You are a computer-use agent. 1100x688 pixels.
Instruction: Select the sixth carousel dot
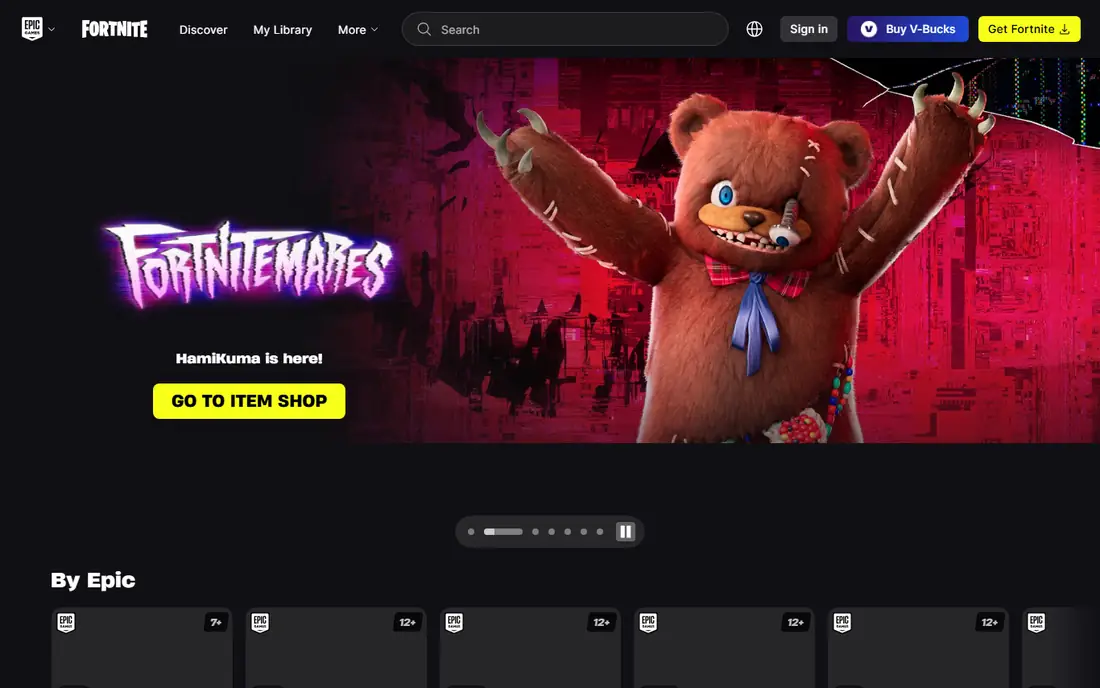click(584, 532)
